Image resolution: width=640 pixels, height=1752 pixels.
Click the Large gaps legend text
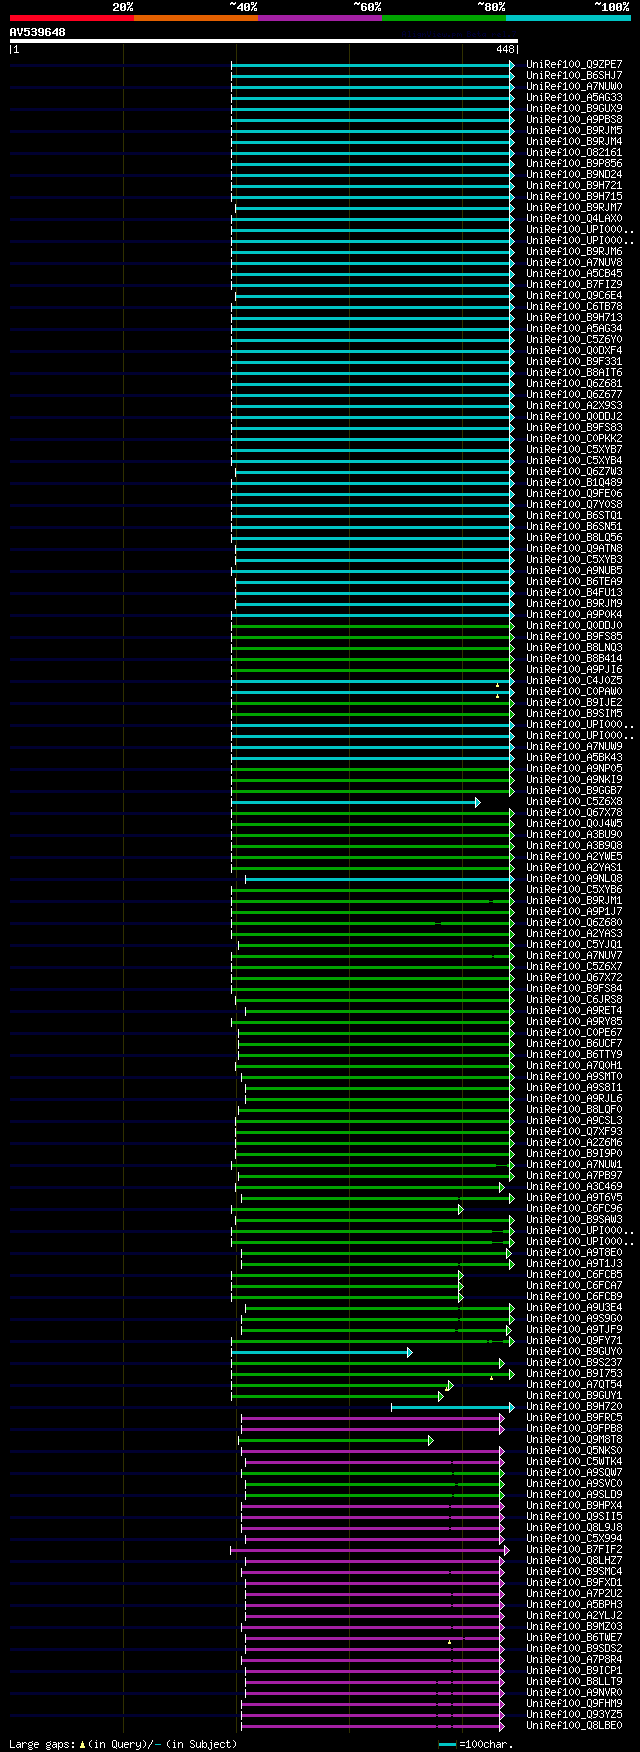point(123,1744)
